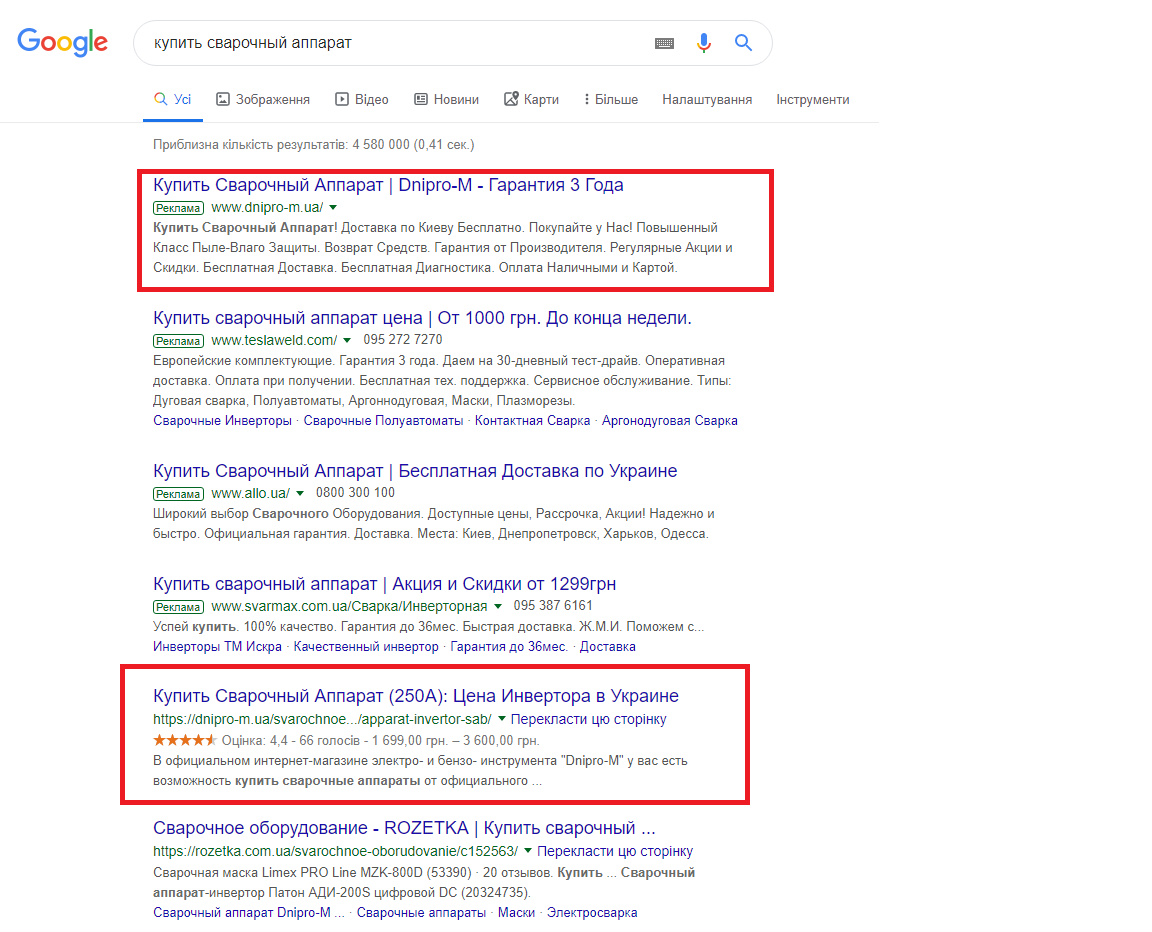Screen dimensions: 1152x932
Task: Open the Новини news tab
Action: [446, 99]
